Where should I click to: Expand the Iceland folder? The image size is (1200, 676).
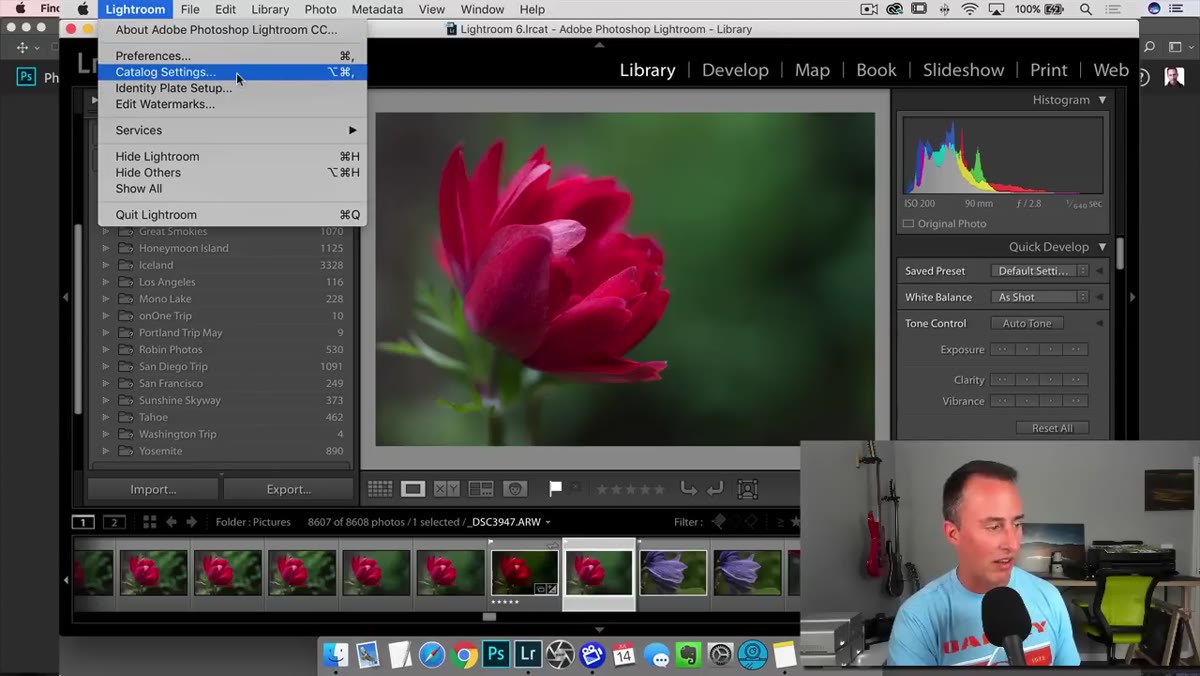click(106, 265)
